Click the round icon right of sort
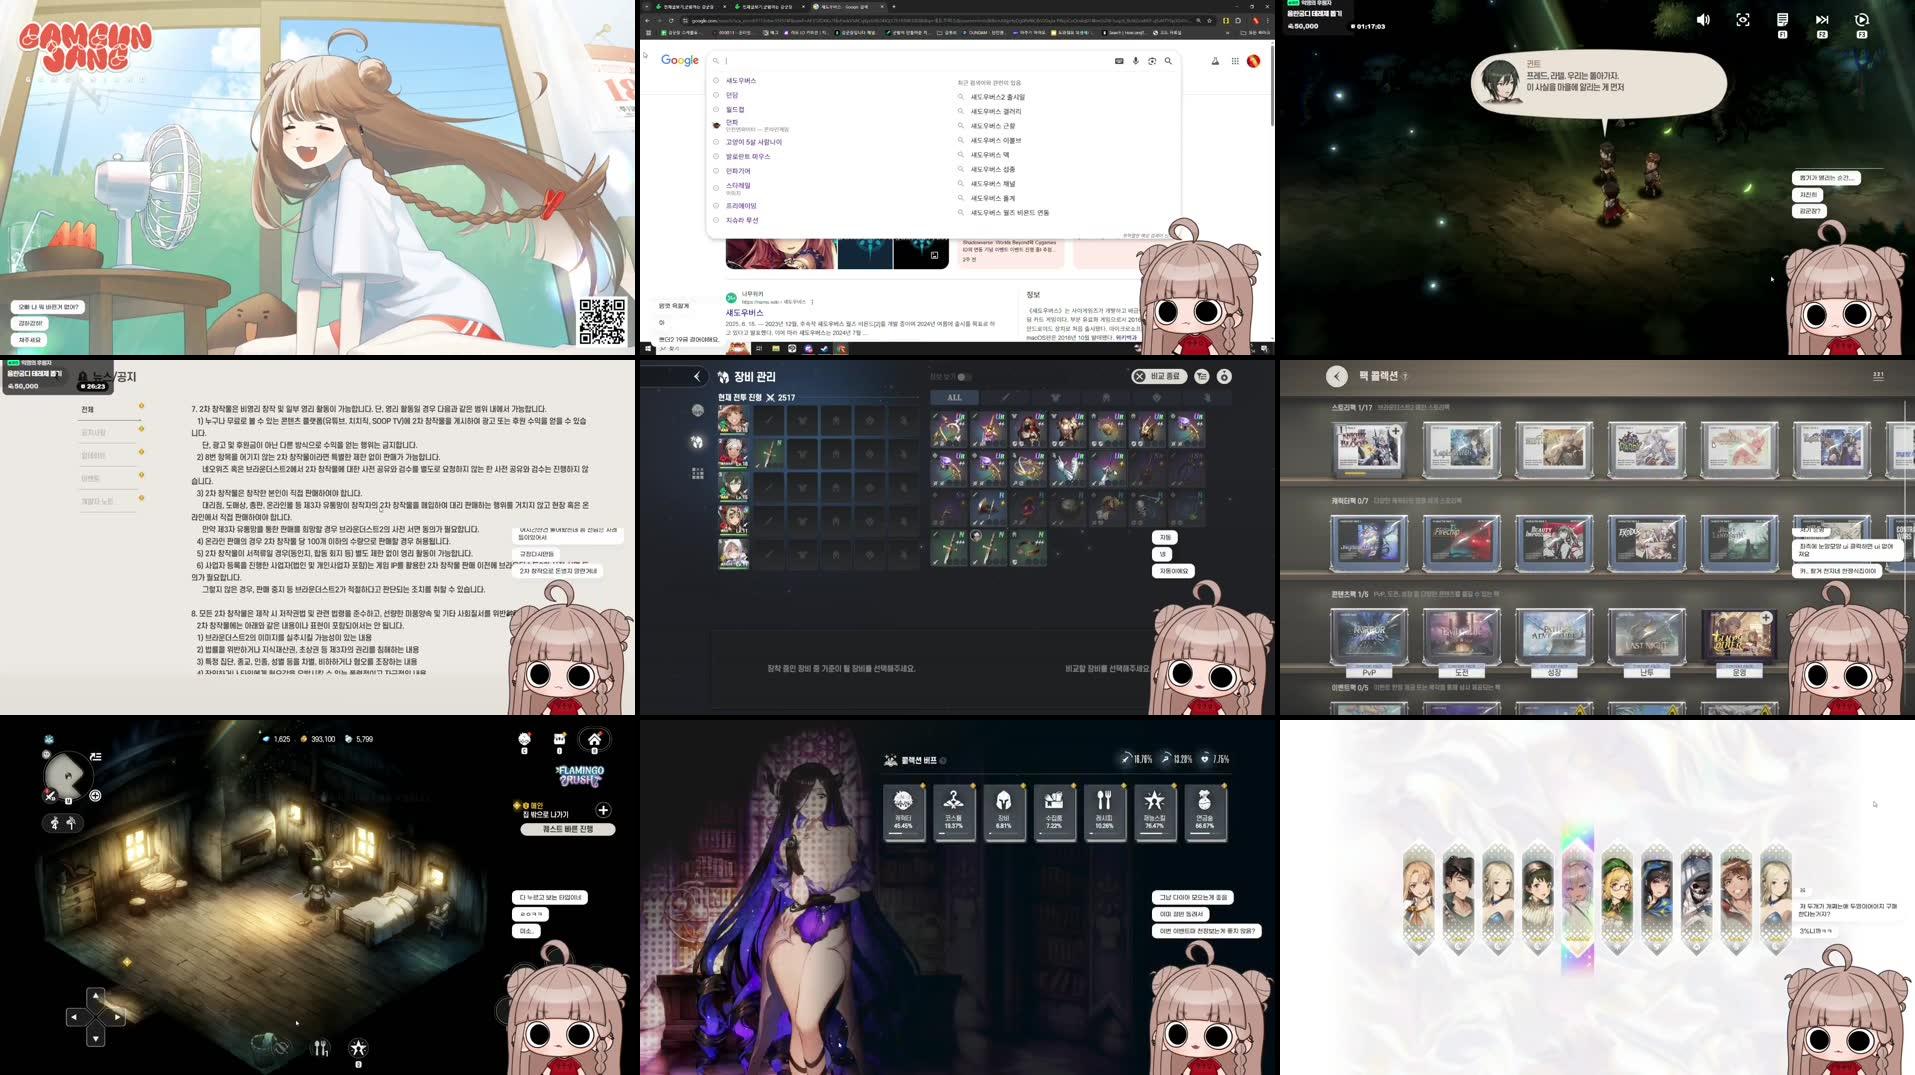The width and height of the screenshot is (1915, 1075). point(1224,376)
